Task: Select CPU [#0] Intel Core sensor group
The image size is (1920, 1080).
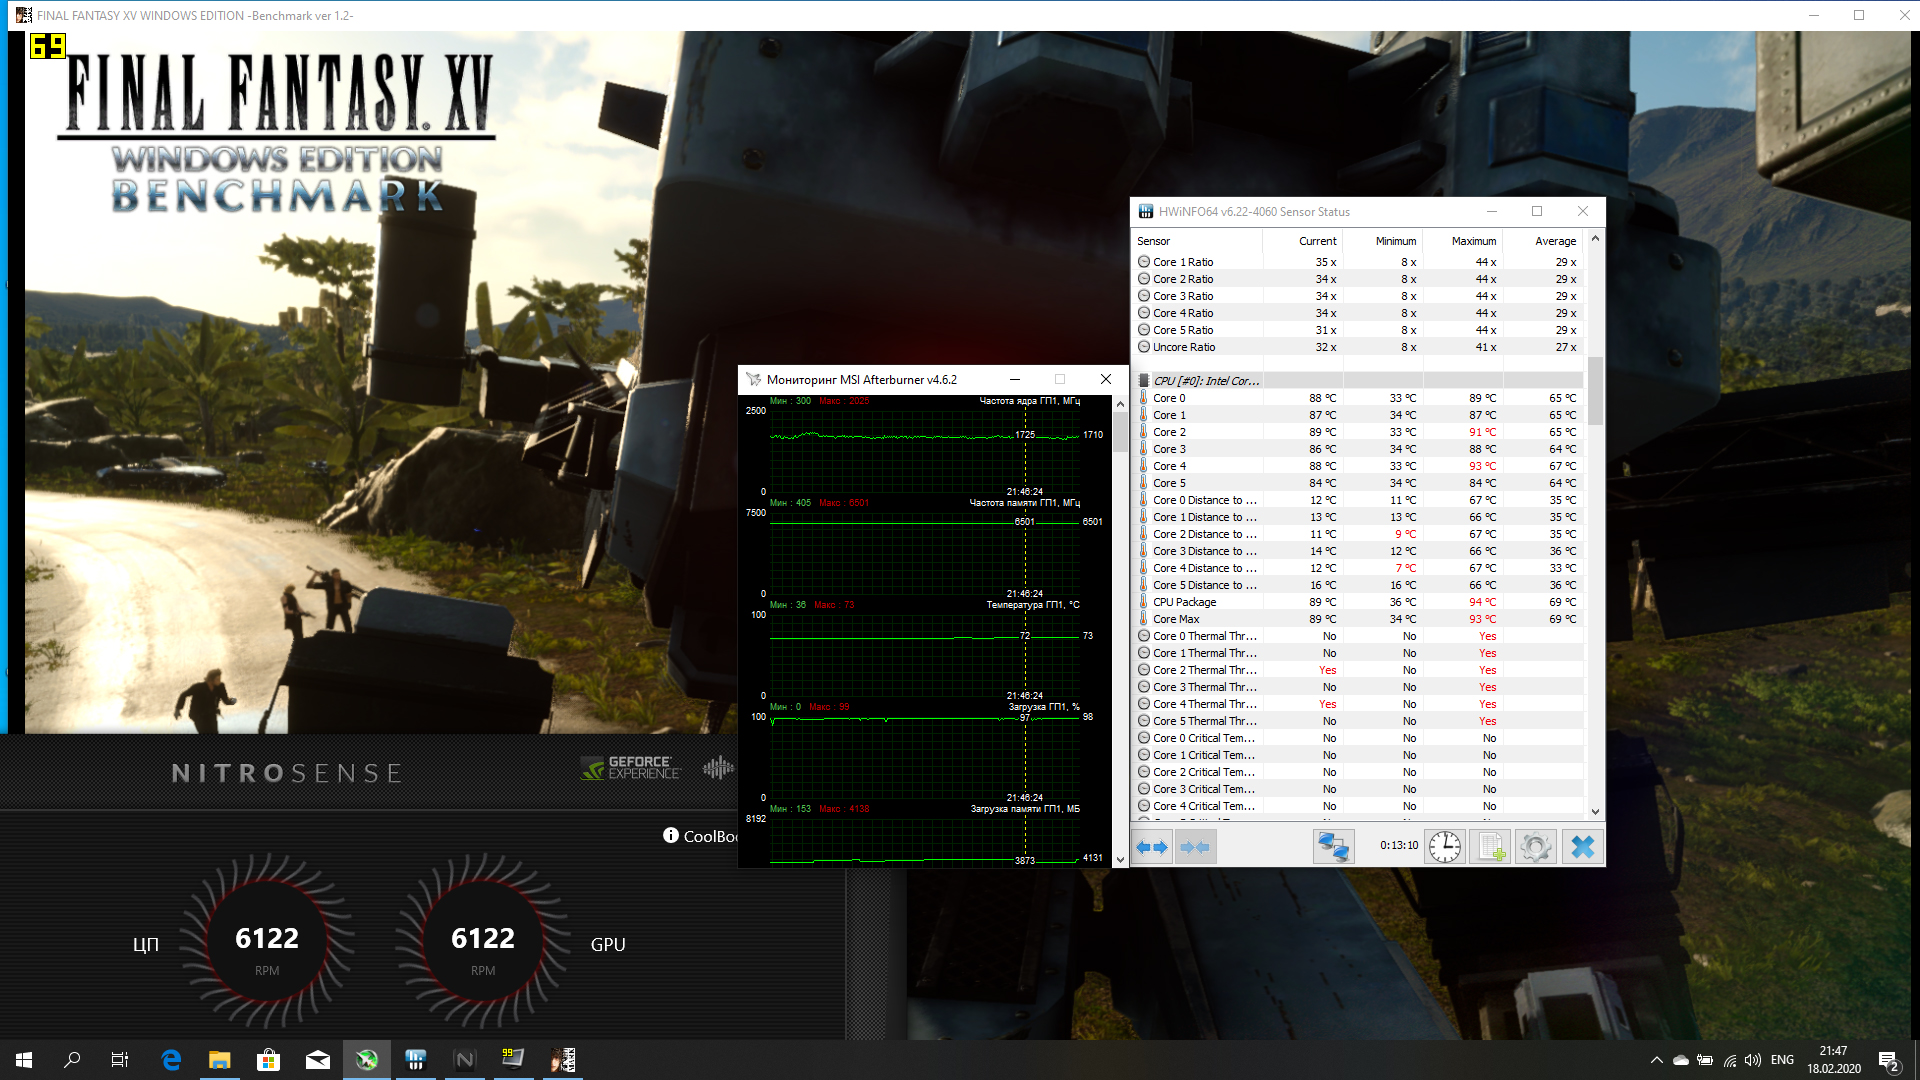Action: pos(1205,381)
